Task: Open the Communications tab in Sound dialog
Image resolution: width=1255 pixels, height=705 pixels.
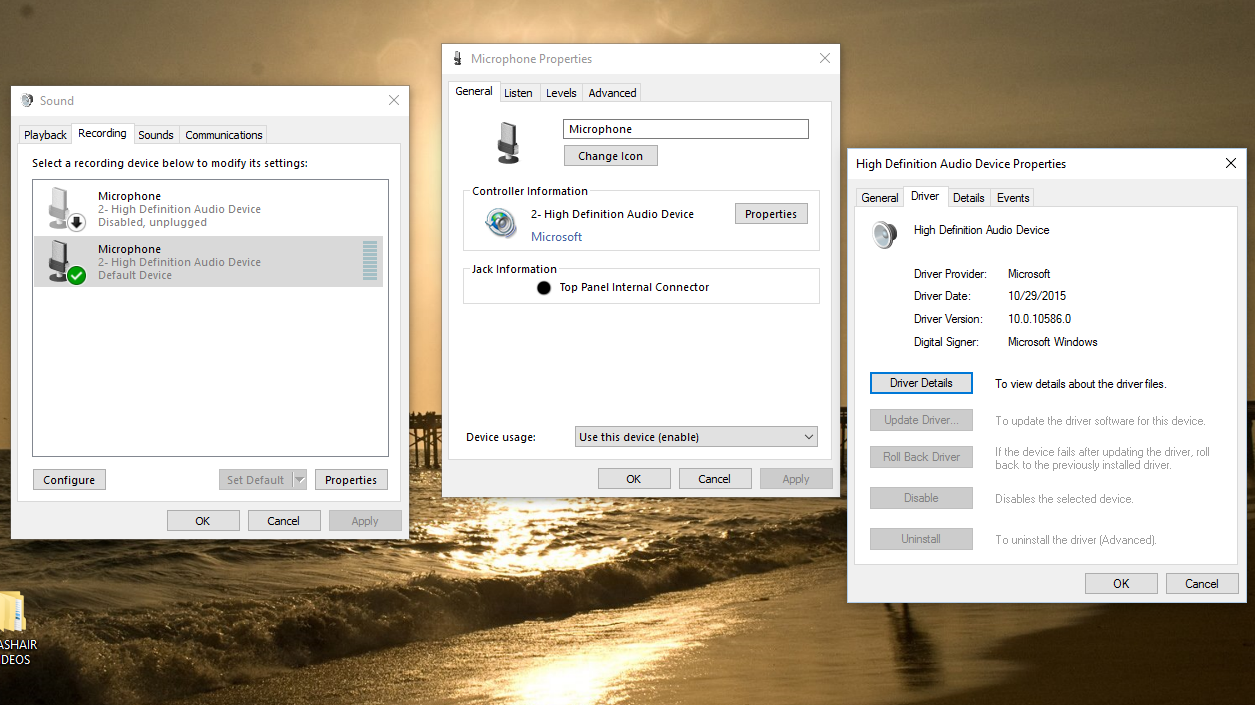Action: point(223,134)
